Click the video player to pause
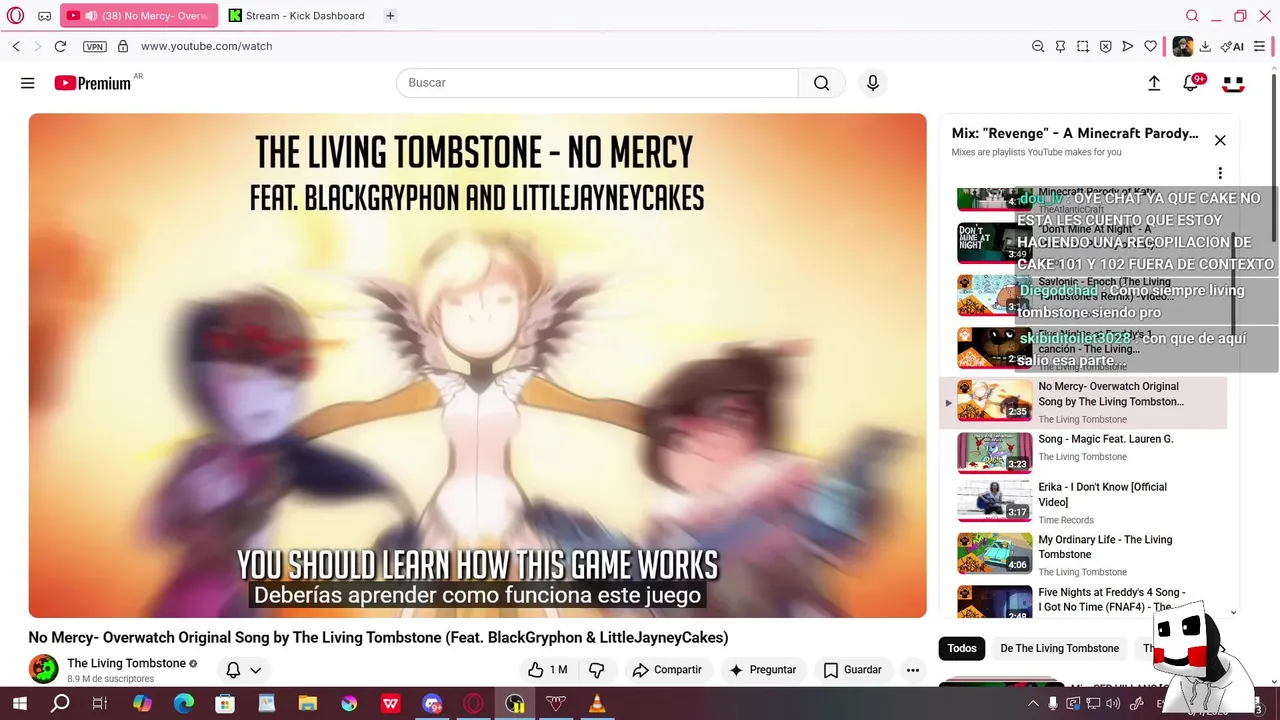This screenshot has height=720, width=1280. (477, 365)
